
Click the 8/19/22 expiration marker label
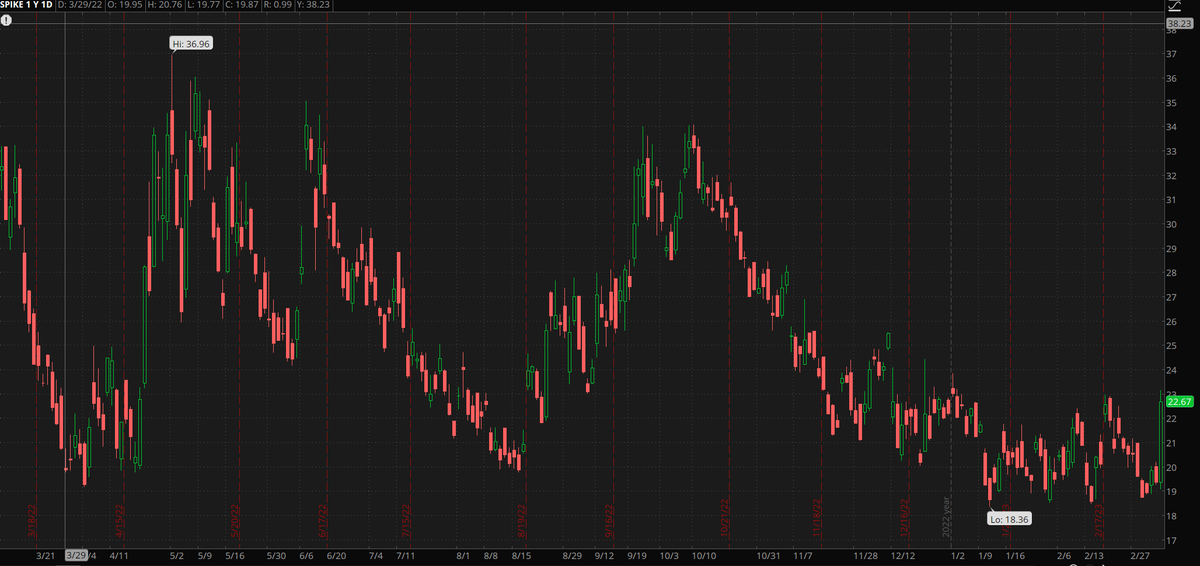pyautogui.click(x=522, y=522)
